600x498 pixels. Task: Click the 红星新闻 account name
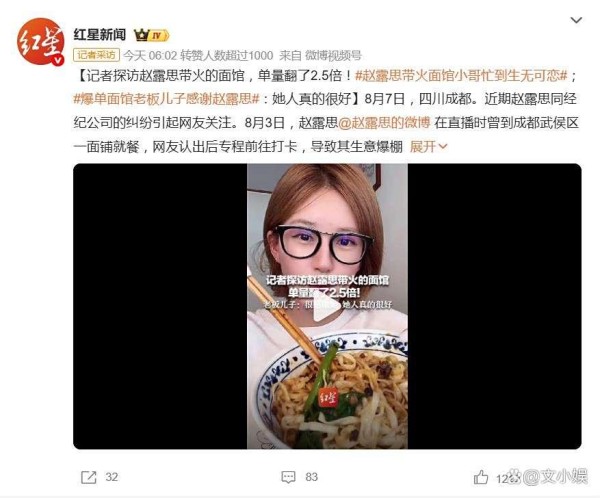coord(100,35)
